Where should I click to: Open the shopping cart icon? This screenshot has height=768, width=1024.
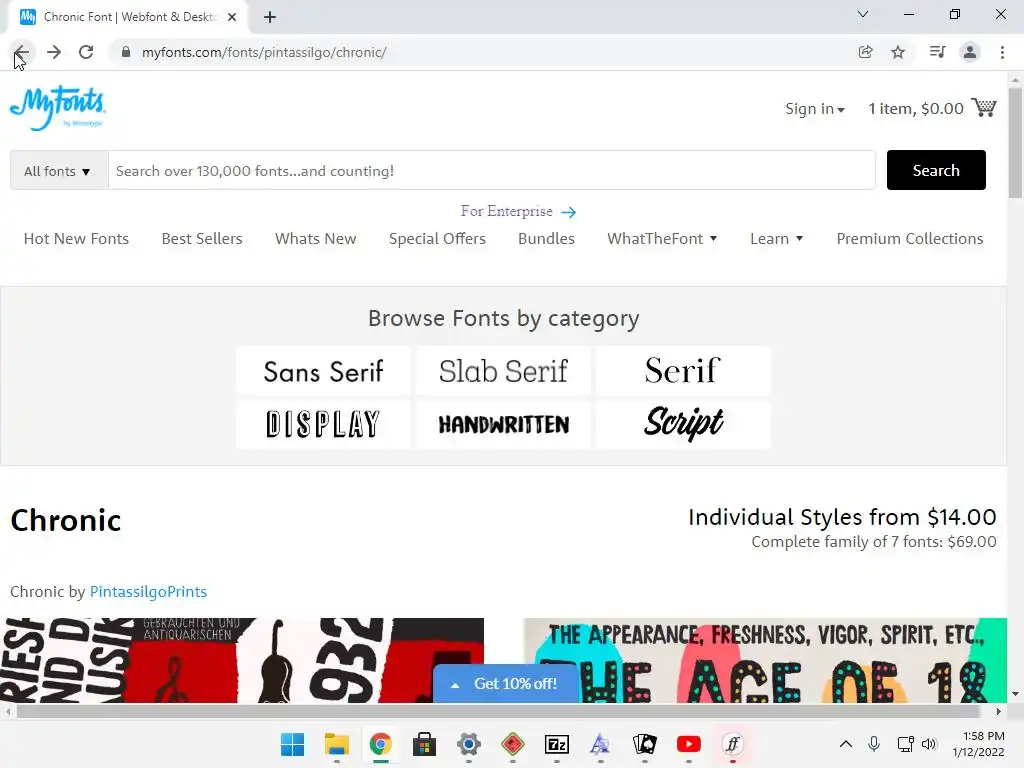click(x=984, y=108)
